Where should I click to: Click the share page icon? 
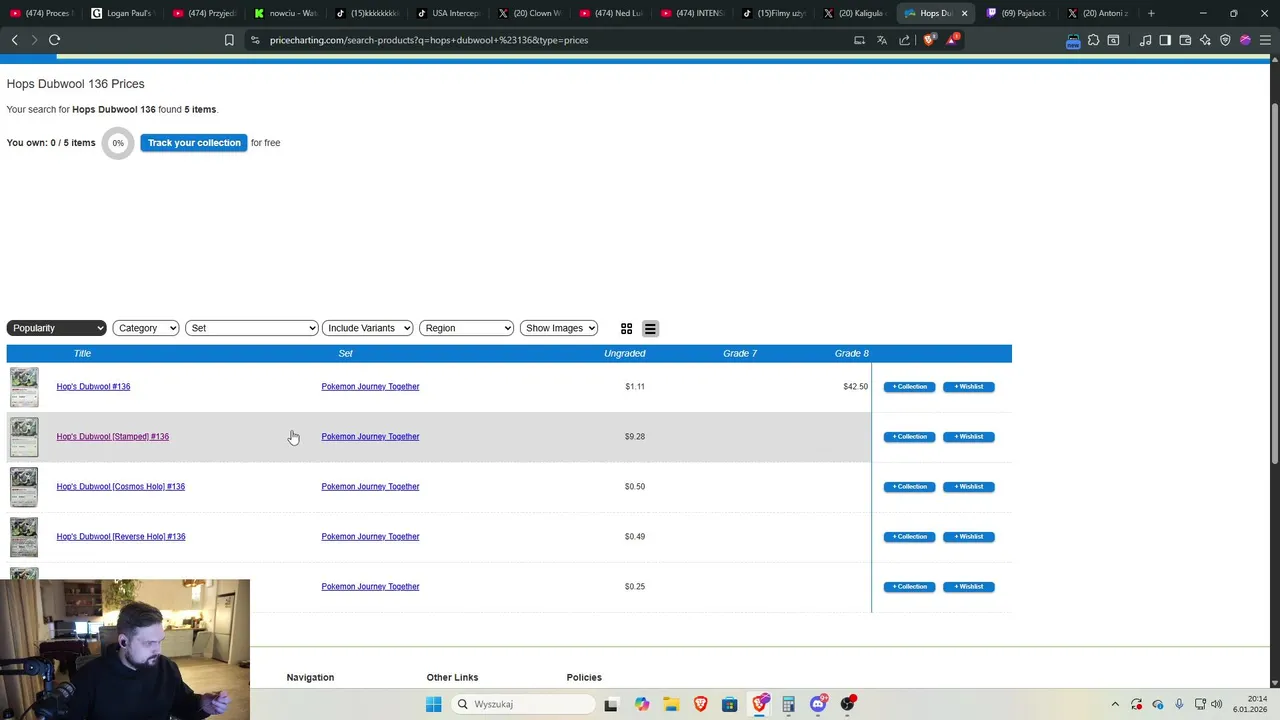coord(905,40)
